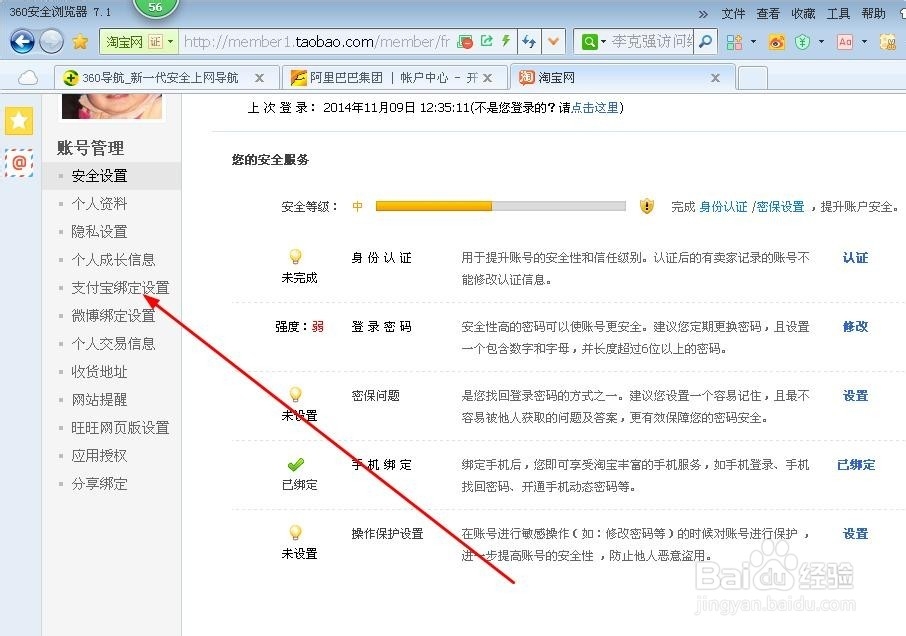This screenshot has width=906, height=636.
Task: Open 微博绑定设置 in account sidebar
Action: coord(113,315)
